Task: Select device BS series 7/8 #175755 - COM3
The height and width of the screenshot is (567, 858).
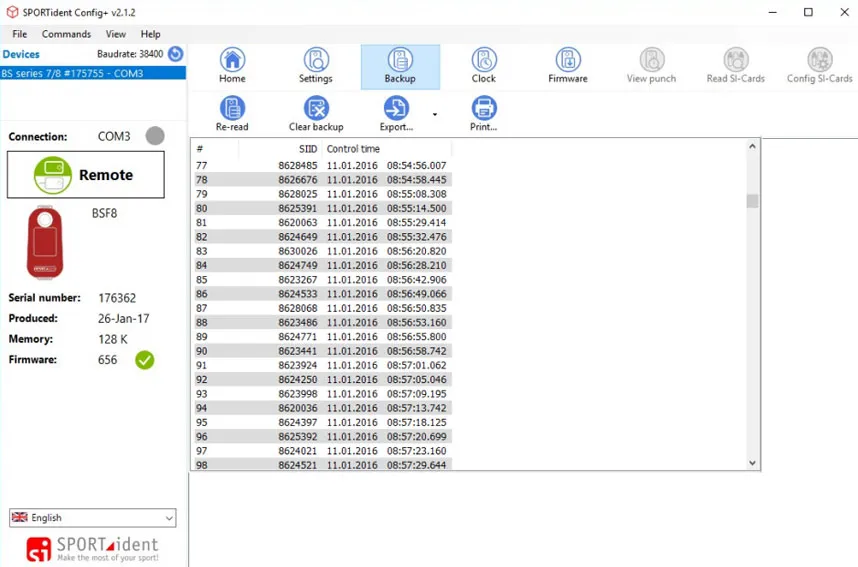Action: pos(93,73)
